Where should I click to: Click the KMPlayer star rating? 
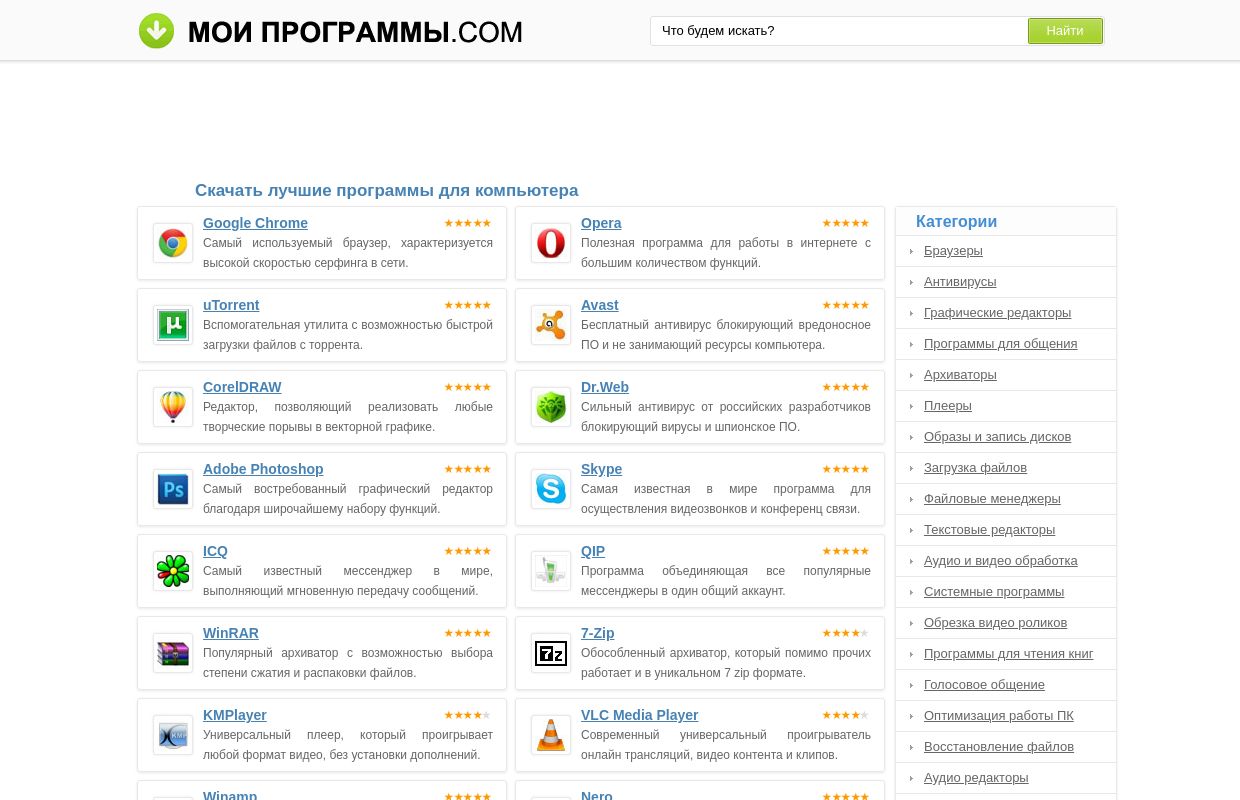pyautogui.click(x=467, y=715)
